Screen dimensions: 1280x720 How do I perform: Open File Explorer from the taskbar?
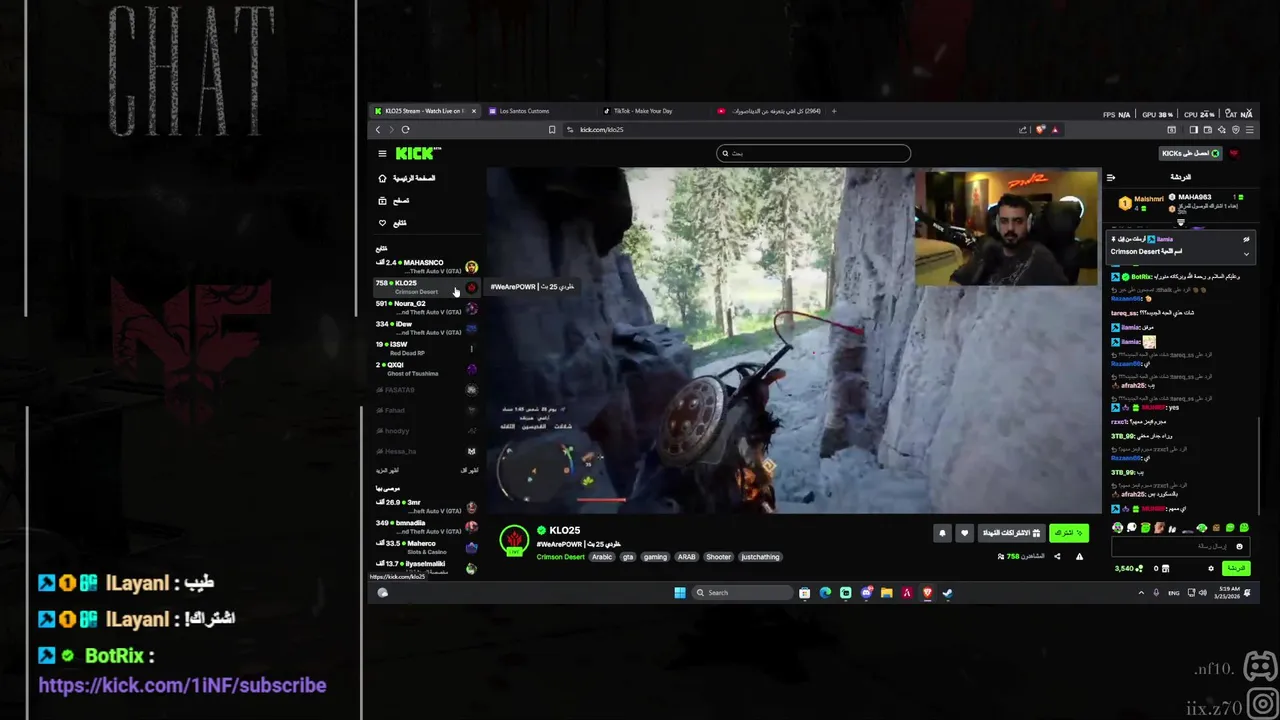pyautogui.click(x=886, y=593)
